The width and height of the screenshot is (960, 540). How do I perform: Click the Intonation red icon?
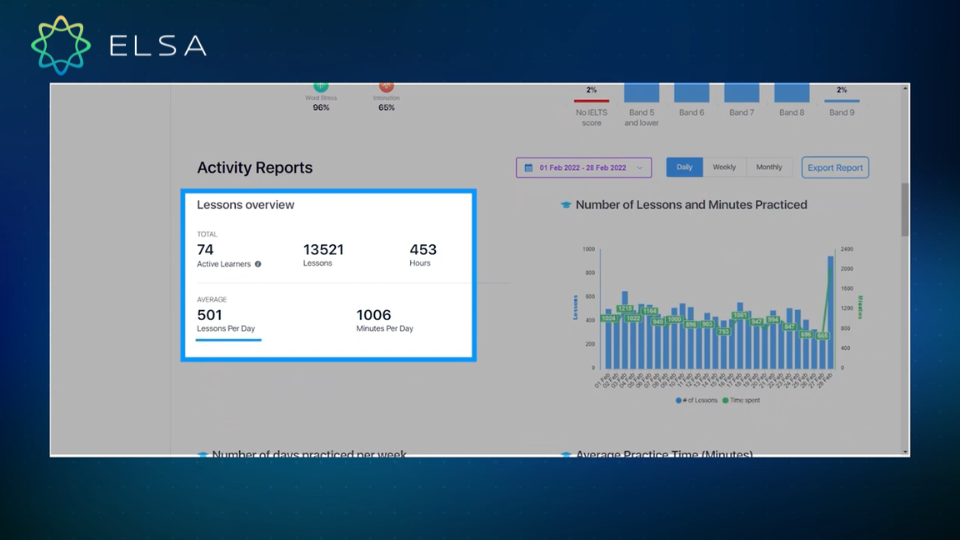pos(386,87)
